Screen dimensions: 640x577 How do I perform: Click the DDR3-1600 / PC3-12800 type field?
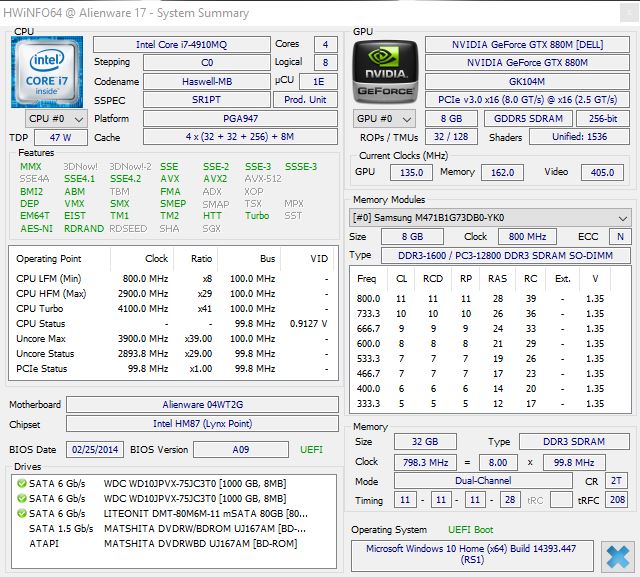pyautogui.click(x=505, y=255)
